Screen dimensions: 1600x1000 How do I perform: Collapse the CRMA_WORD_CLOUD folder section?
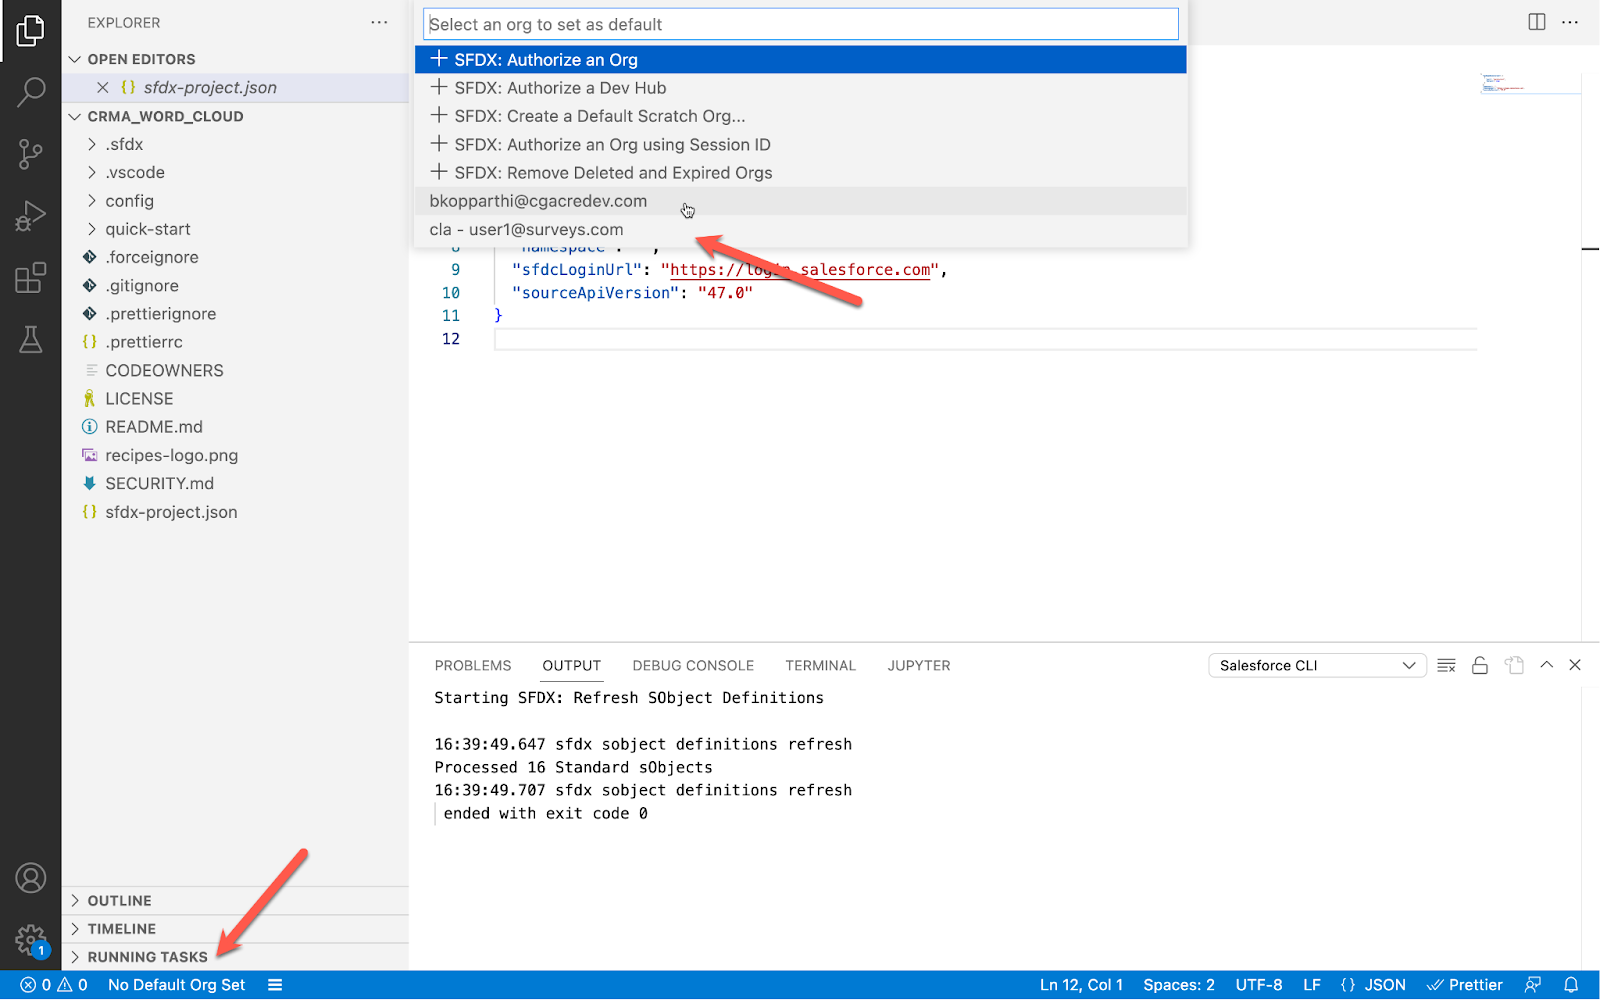click(235, 116)
